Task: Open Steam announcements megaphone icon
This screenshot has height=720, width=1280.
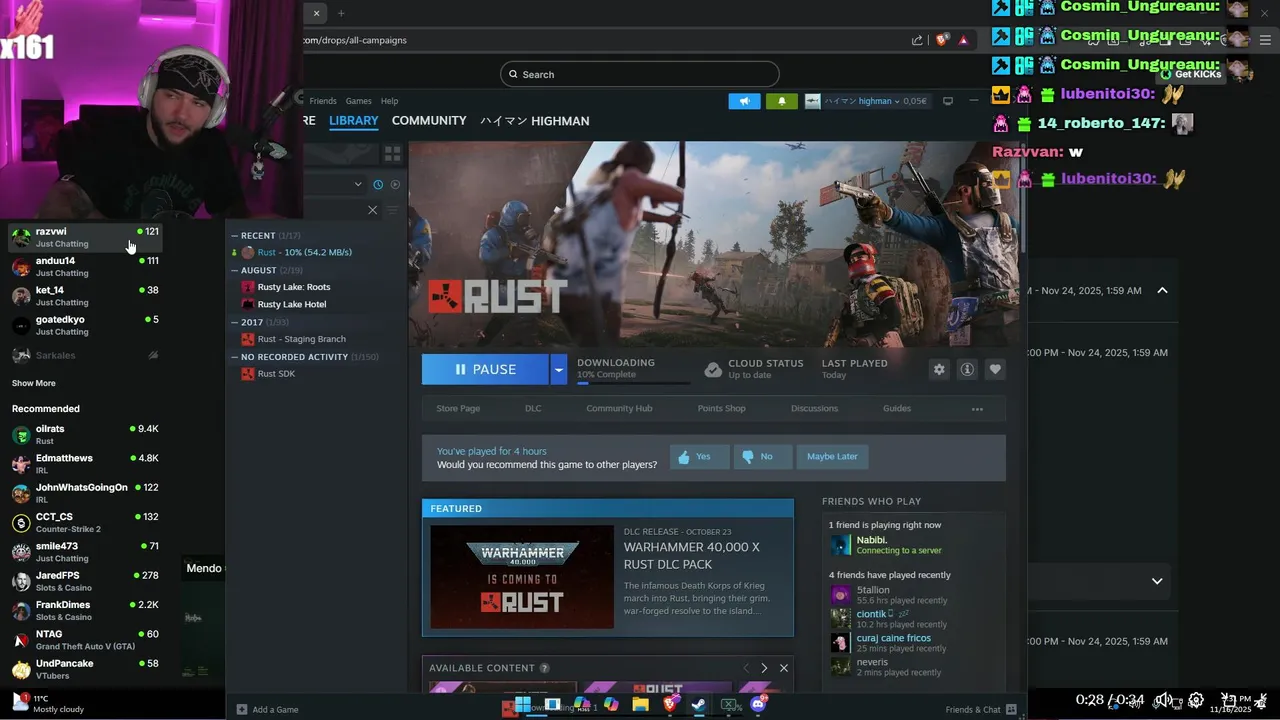Action: click(744, 101)
